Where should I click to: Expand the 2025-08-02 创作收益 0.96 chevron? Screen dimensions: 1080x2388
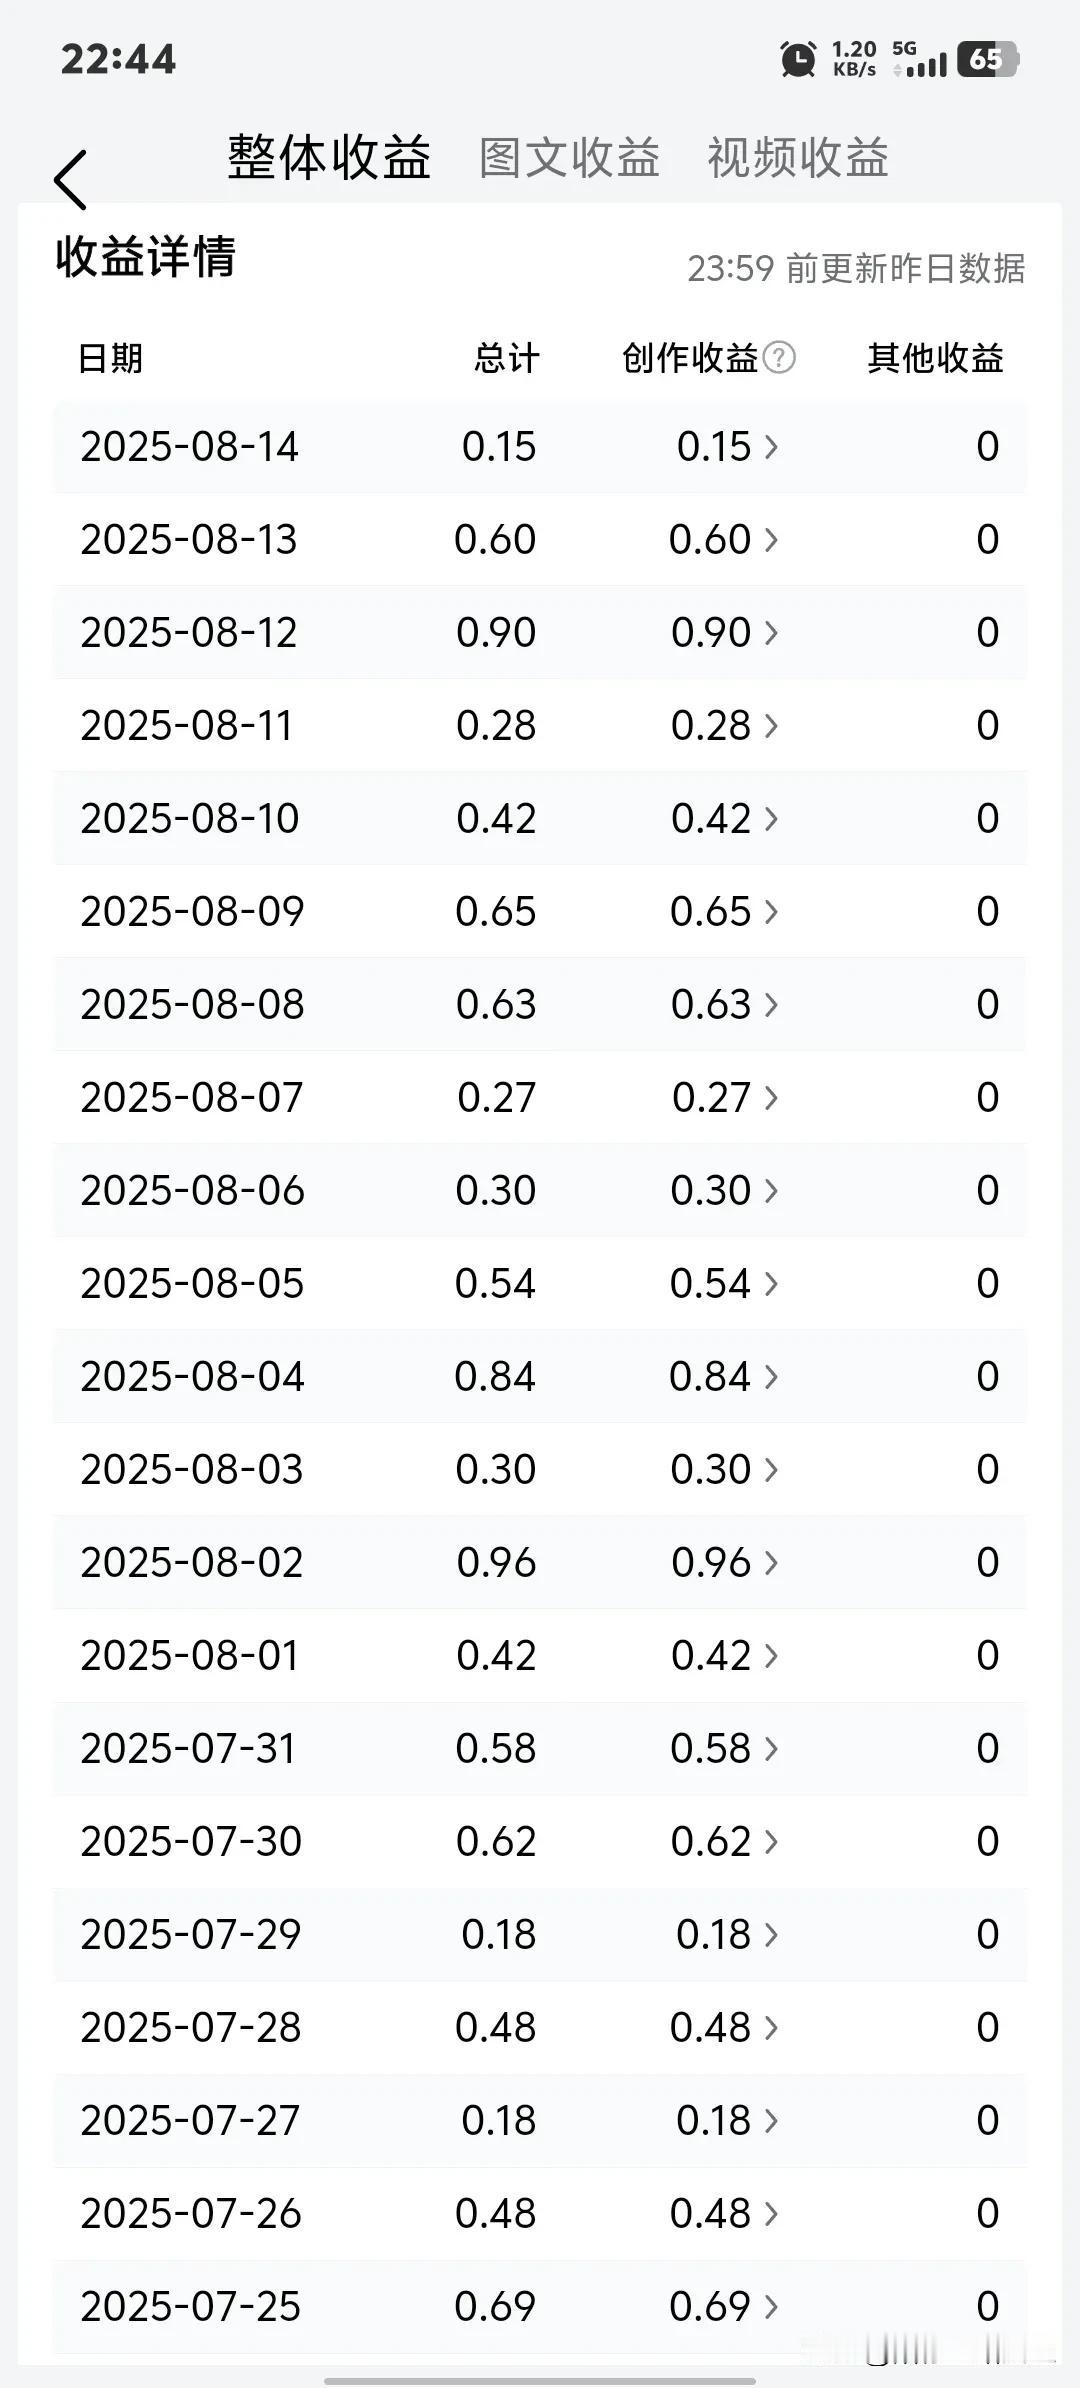(771, 1562)
